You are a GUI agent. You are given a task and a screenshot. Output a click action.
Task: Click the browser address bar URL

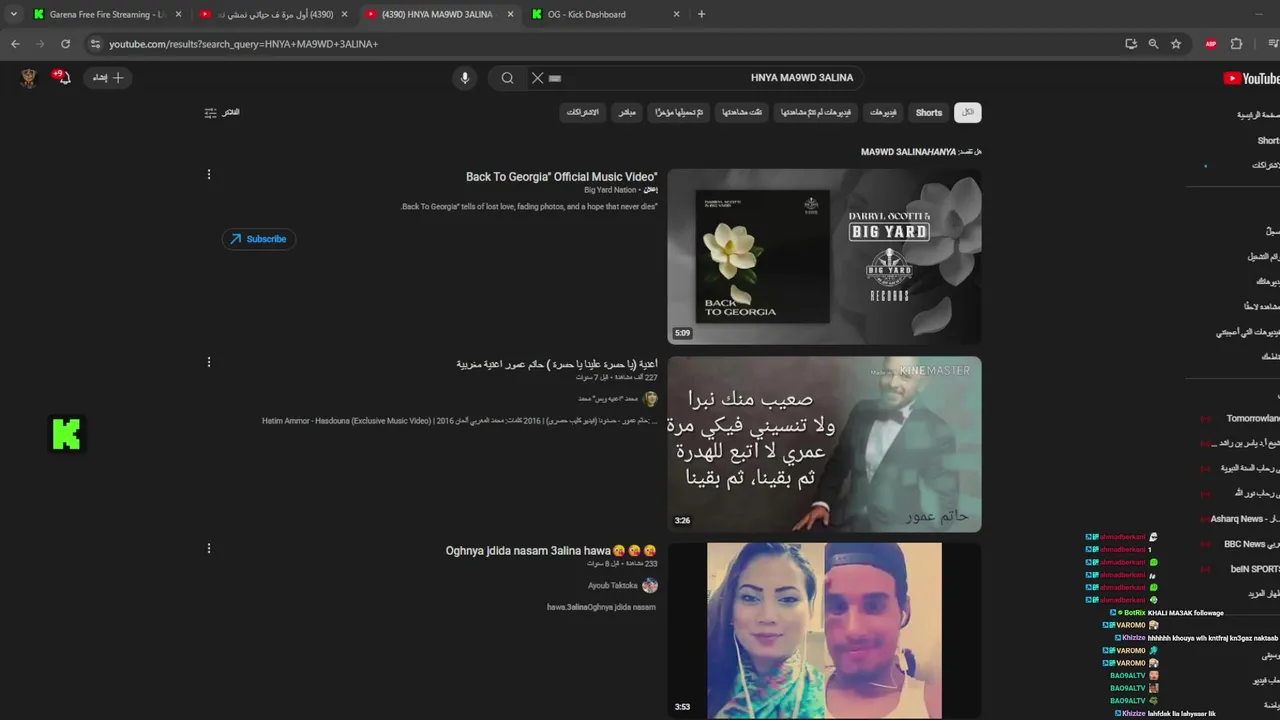243,44
